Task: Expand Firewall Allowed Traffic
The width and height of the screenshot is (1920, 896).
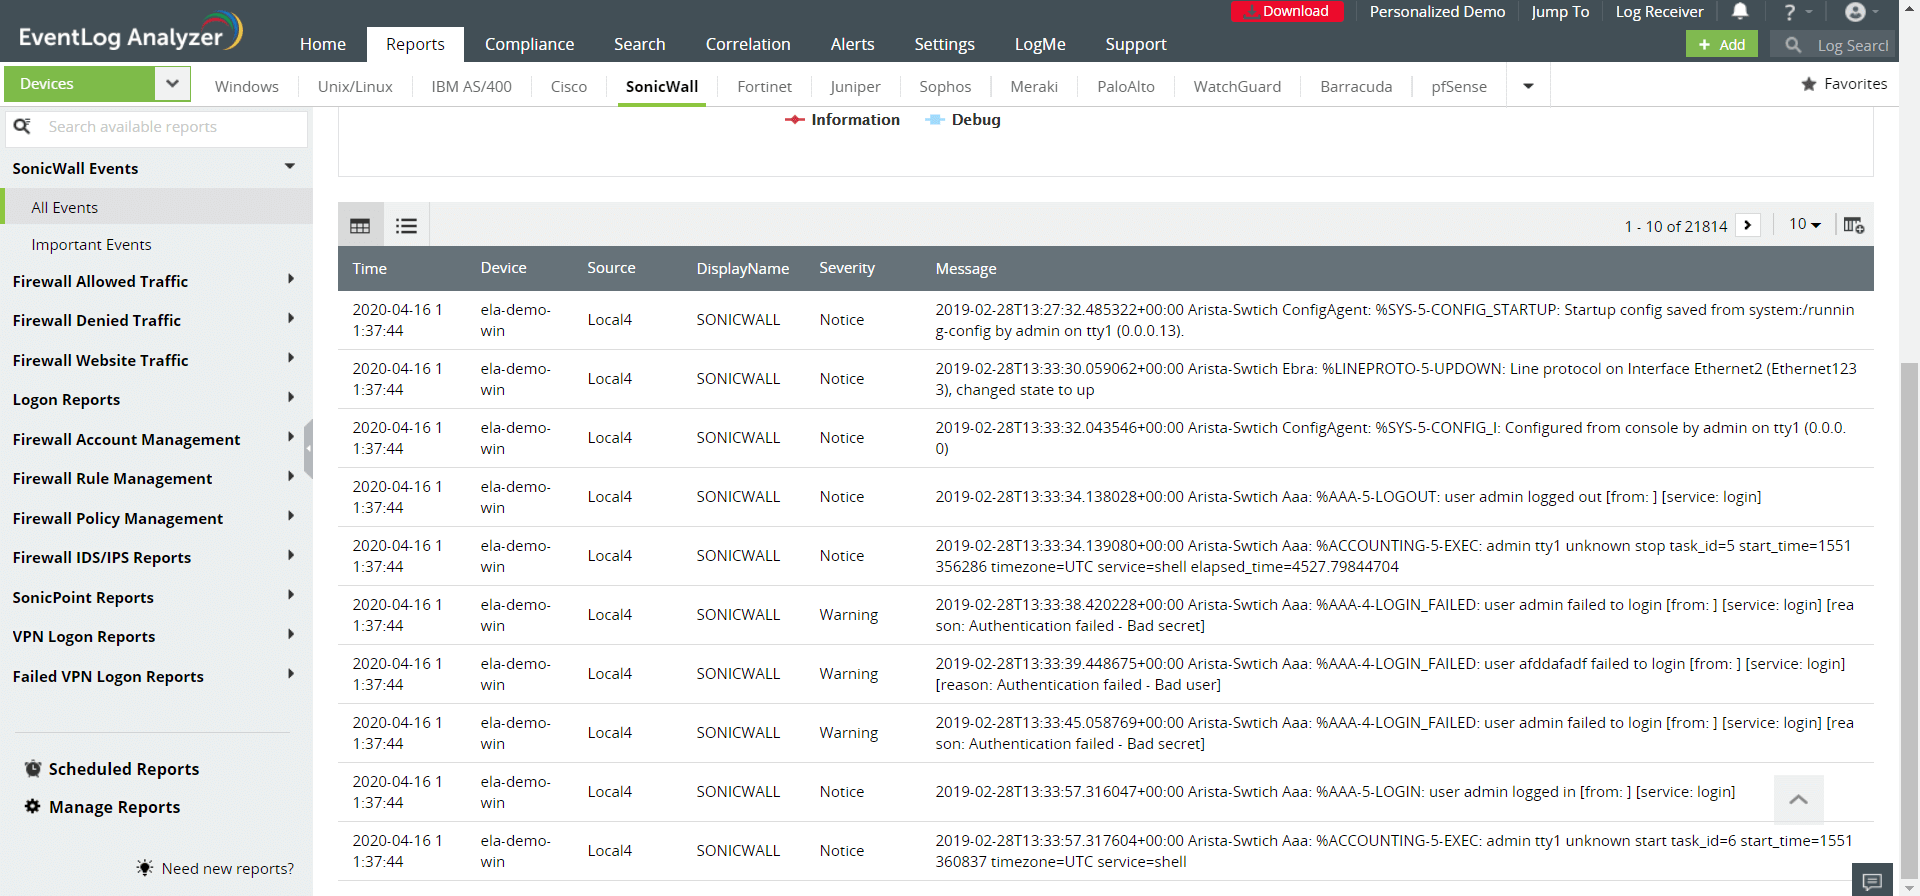Action: click(291, 279)
